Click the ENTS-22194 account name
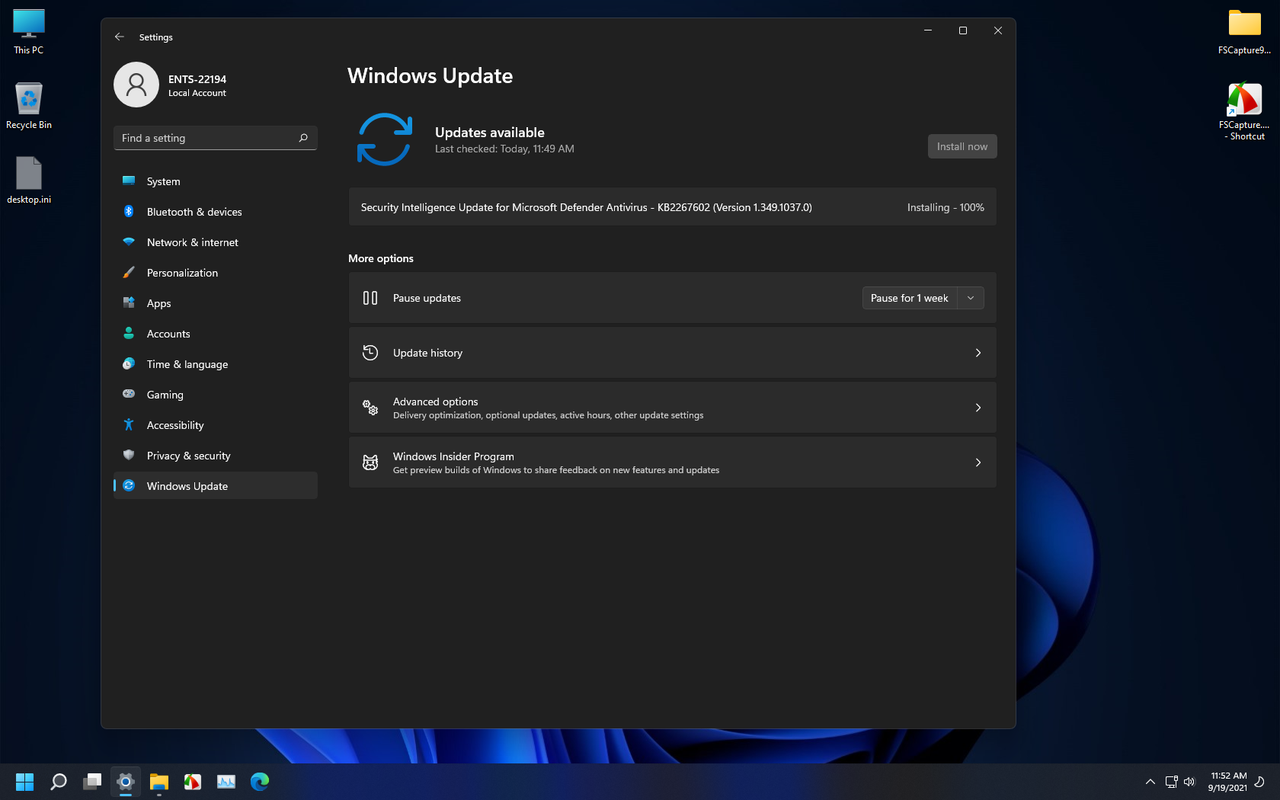Screen dimensions: 1280x800 coord(197,79)
